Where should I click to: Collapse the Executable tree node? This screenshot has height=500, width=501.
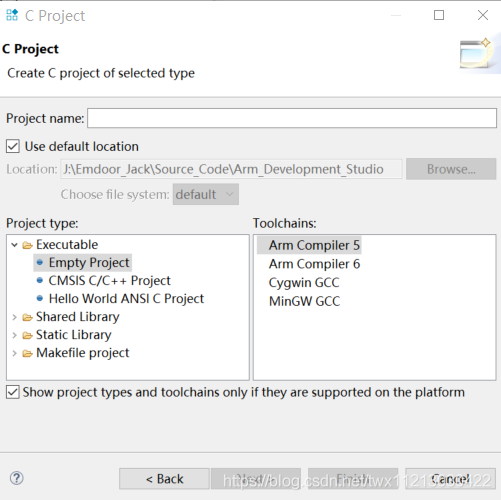coord(14,245)
